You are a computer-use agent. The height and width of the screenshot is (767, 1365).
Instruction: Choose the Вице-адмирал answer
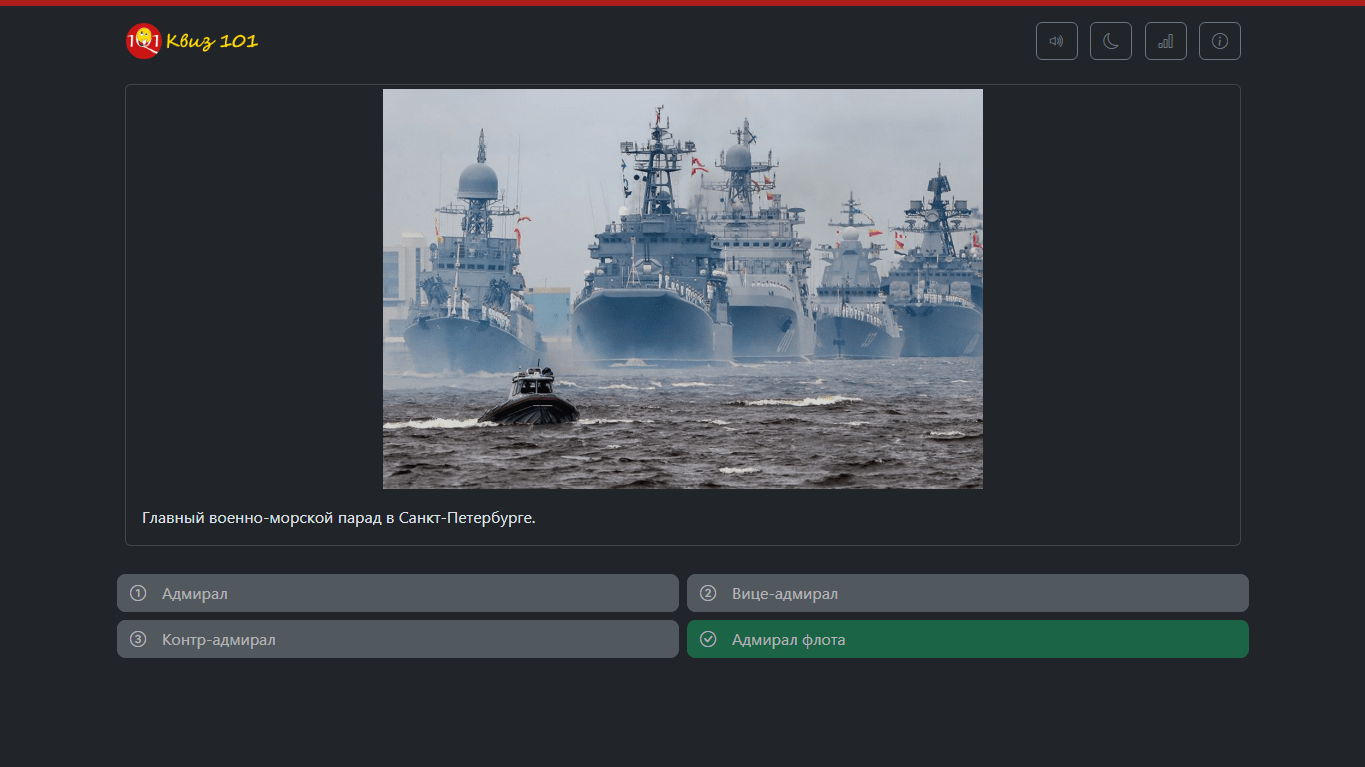[x=967, y=592]
